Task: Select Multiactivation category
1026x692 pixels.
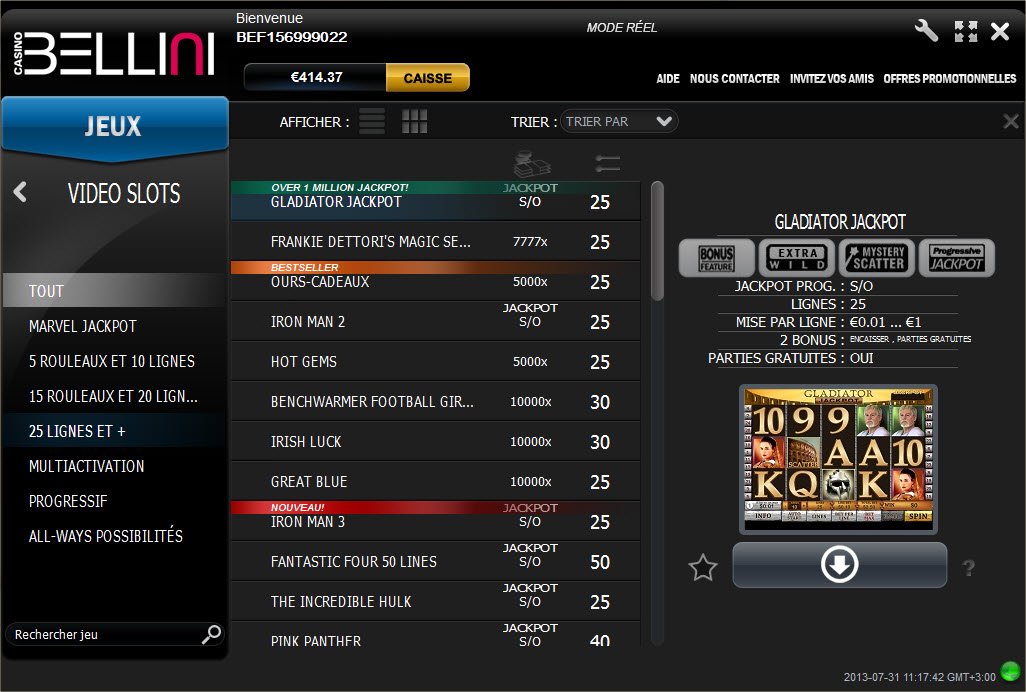Action: point(115,466)
